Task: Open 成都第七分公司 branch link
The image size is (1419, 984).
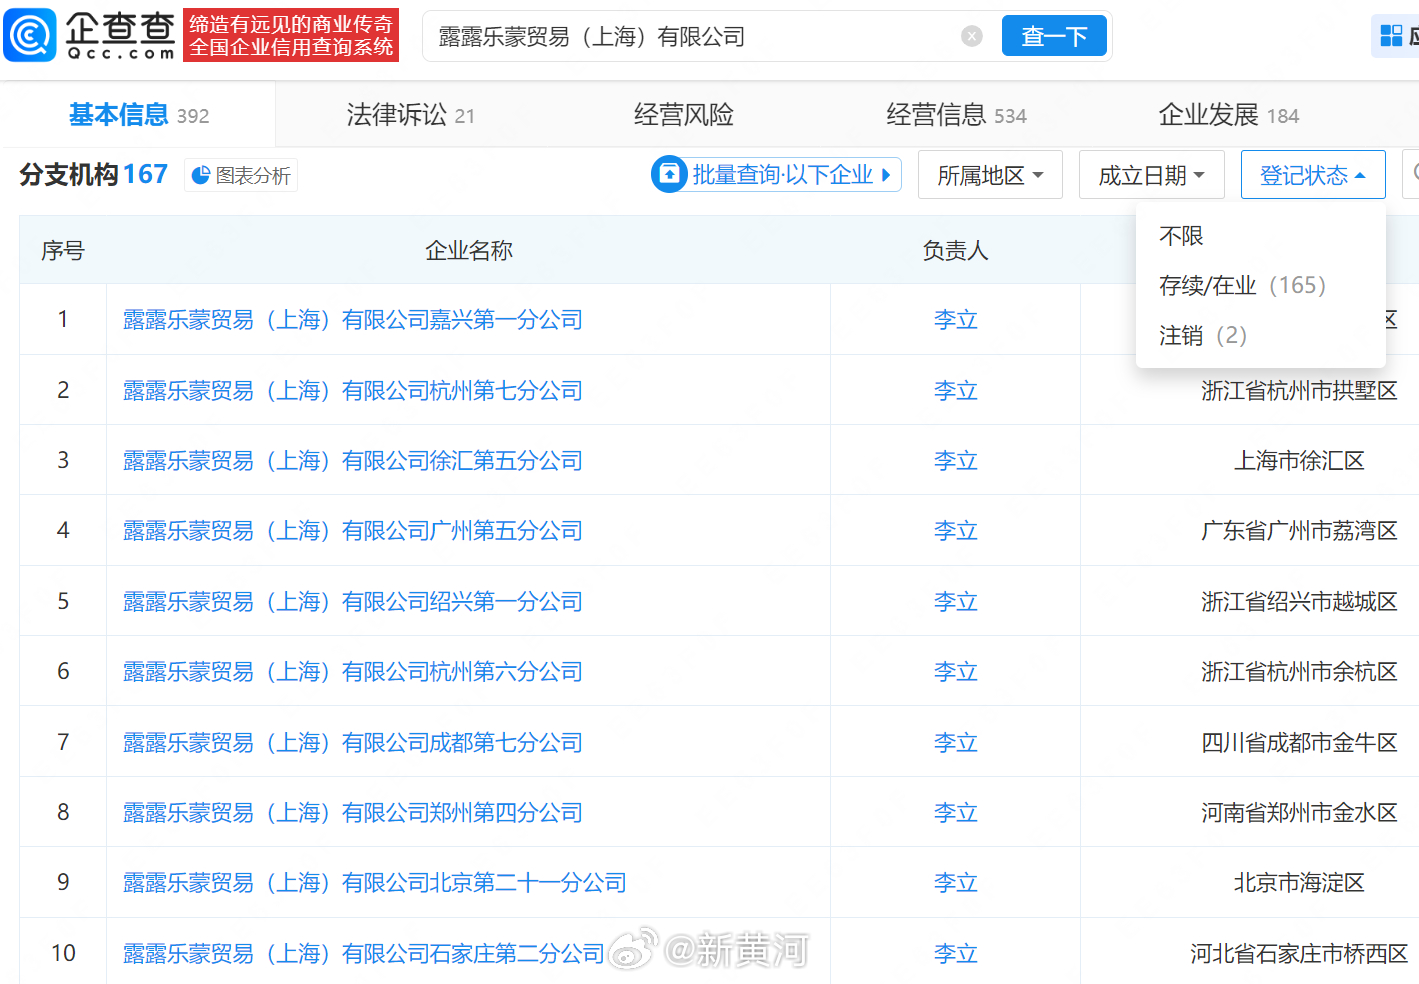Action: (x=353, y=743)
